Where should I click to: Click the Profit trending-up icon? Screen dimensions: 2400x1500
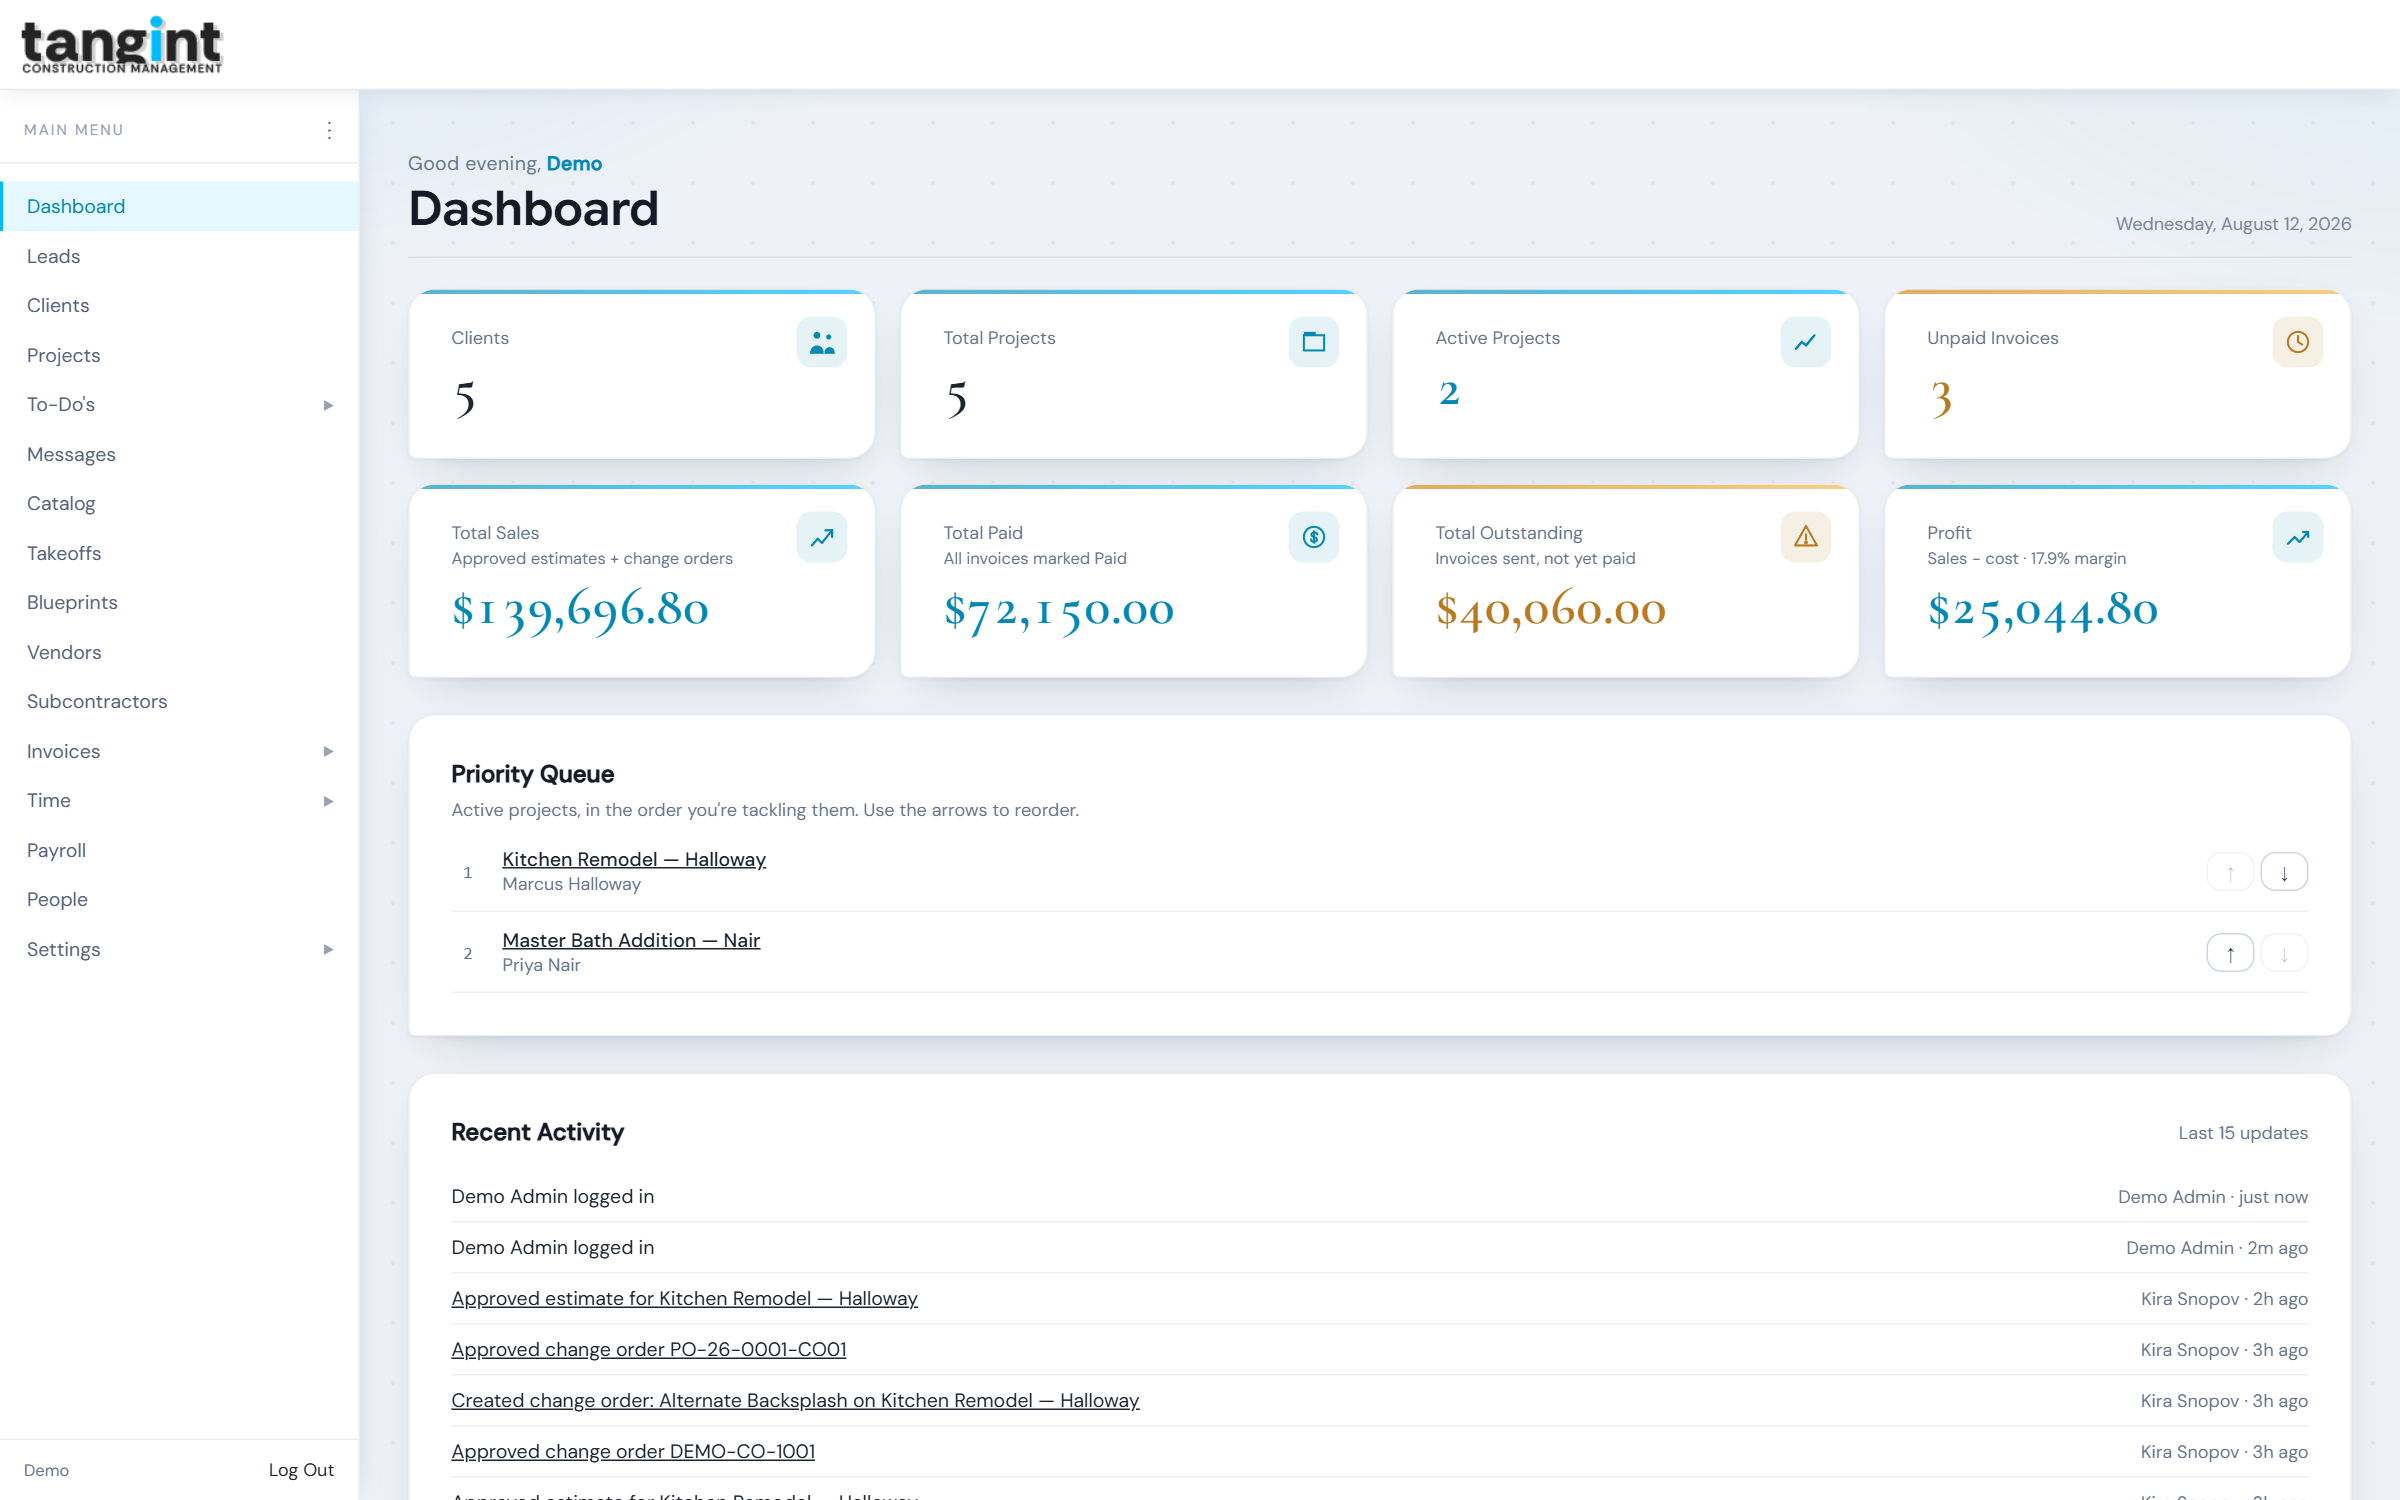click(2298, 537)
